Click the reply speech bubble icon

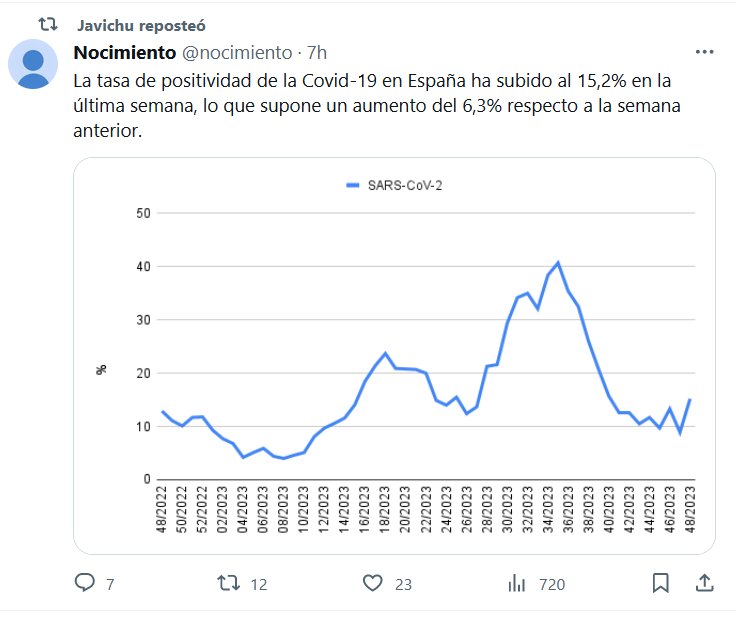tap(85, 583)
